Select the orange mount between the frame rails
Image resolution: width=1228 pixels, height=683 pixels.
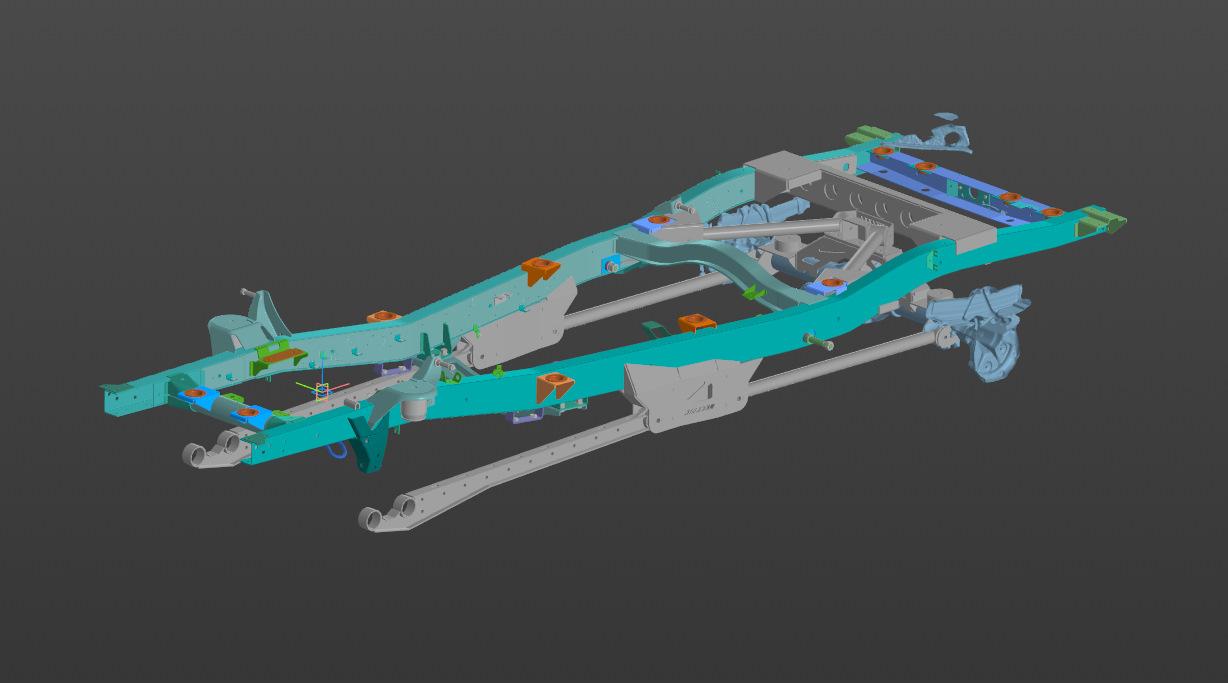[696, 322]
